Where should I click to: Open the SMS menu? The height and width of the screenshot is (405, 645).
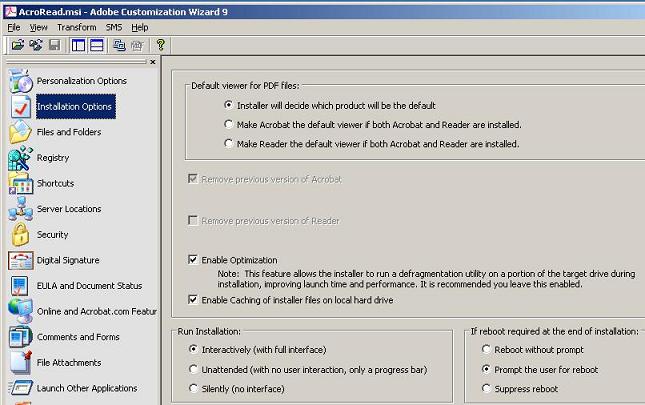click(x=114, y=27)
